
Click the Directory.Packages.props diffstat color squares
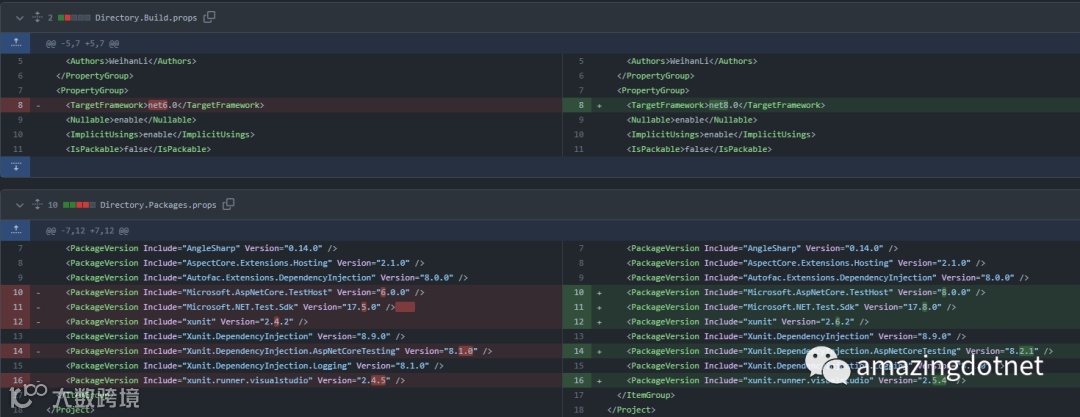coord(79,204)
